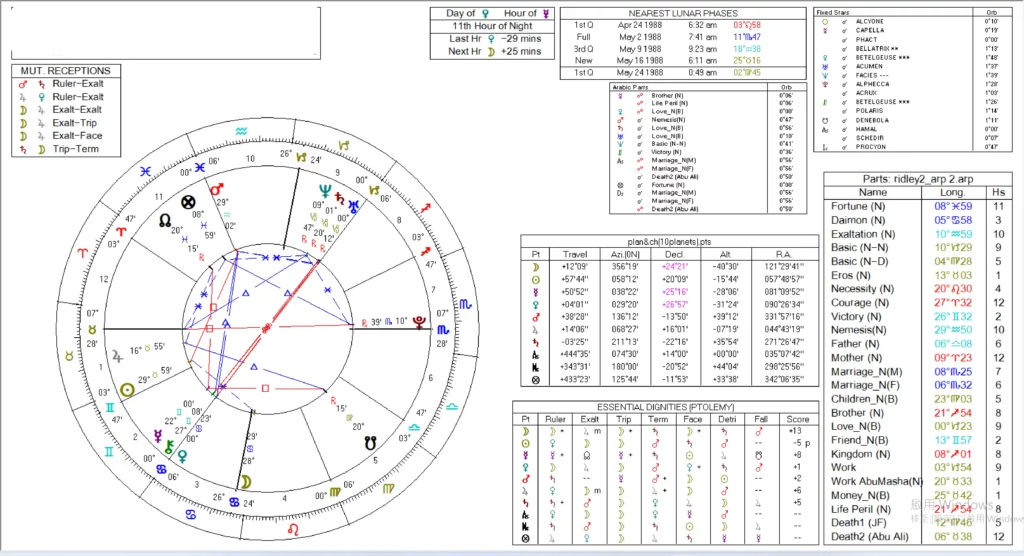Click the Moon glyph at bottom of wheel

coord(243,481)
